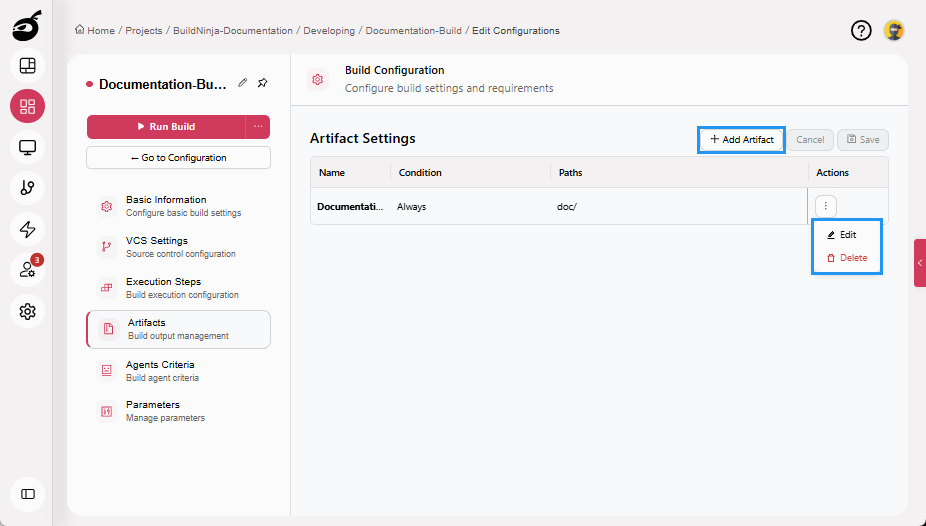Go to Projects breadcrumb link
This screenshot has height=526, width=926.
144,31
